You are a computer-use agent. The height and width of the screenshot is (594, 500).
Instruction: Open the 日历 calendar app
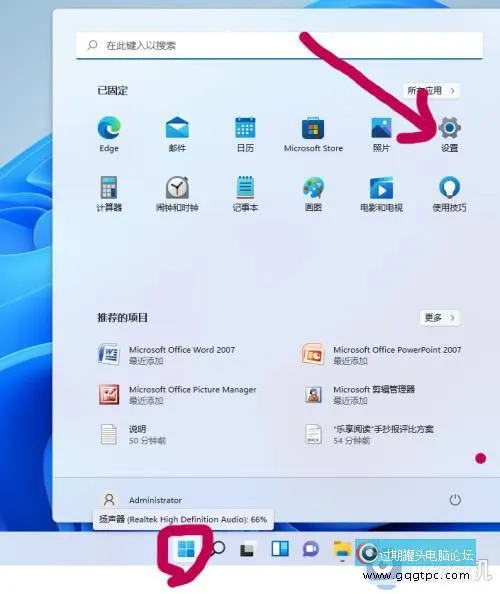click(x=245, y=134)
